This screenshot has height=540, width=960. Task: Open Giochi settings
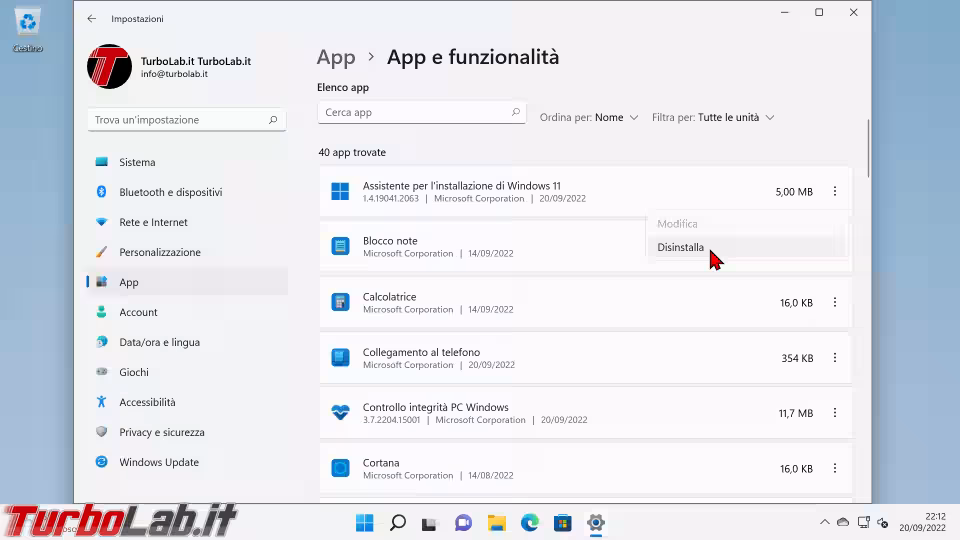[187, 372]
